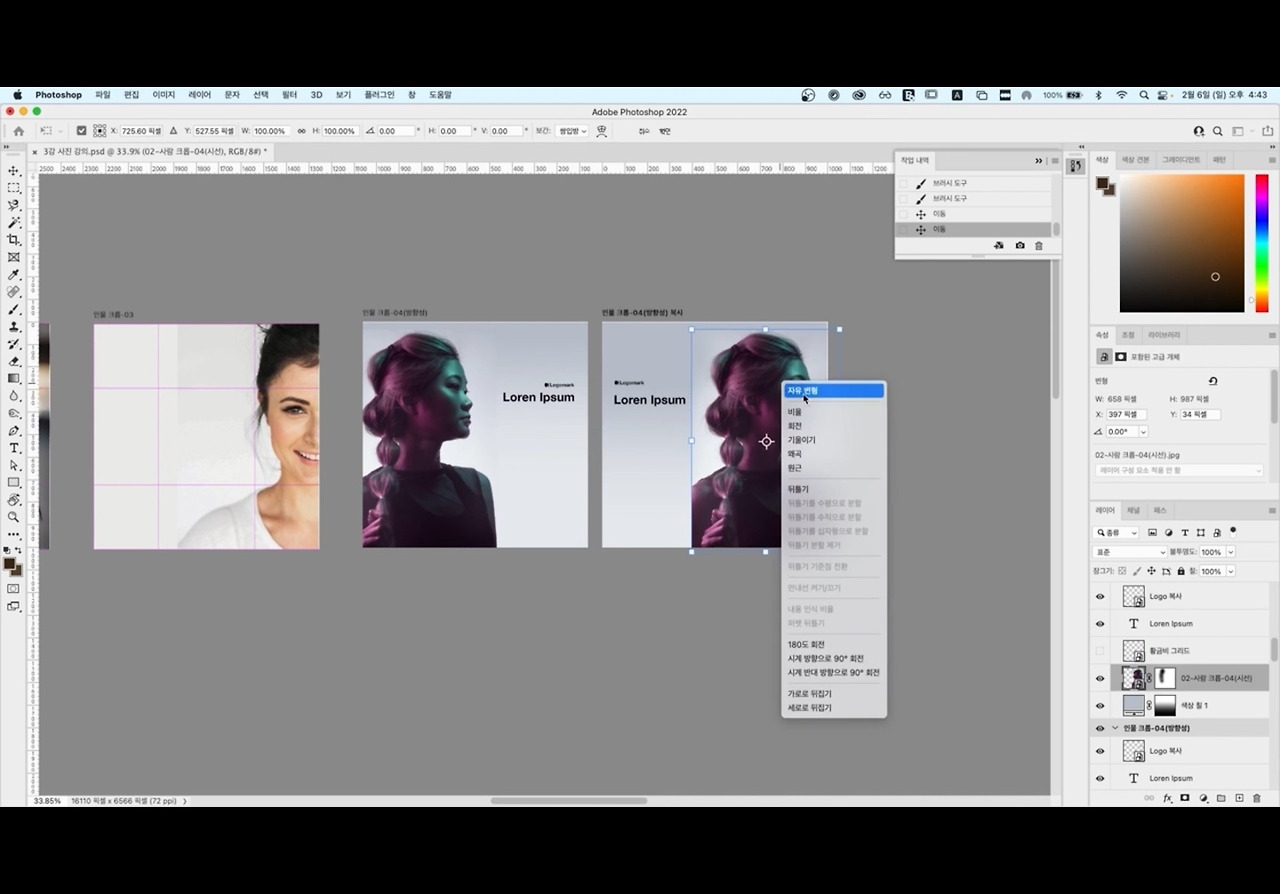Select the Path Selection tool
Viewport: 1280px width, 894px height.
click(14, 465)
